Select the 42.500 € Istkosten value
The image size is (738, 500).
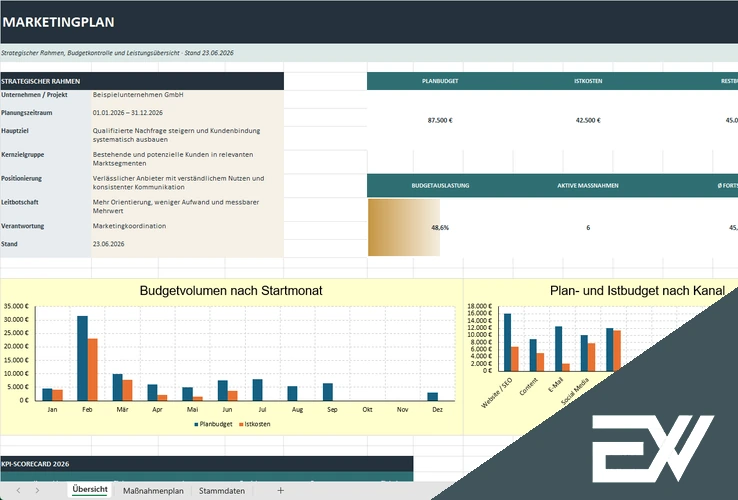pyautogui.click(x=588, y=121)
